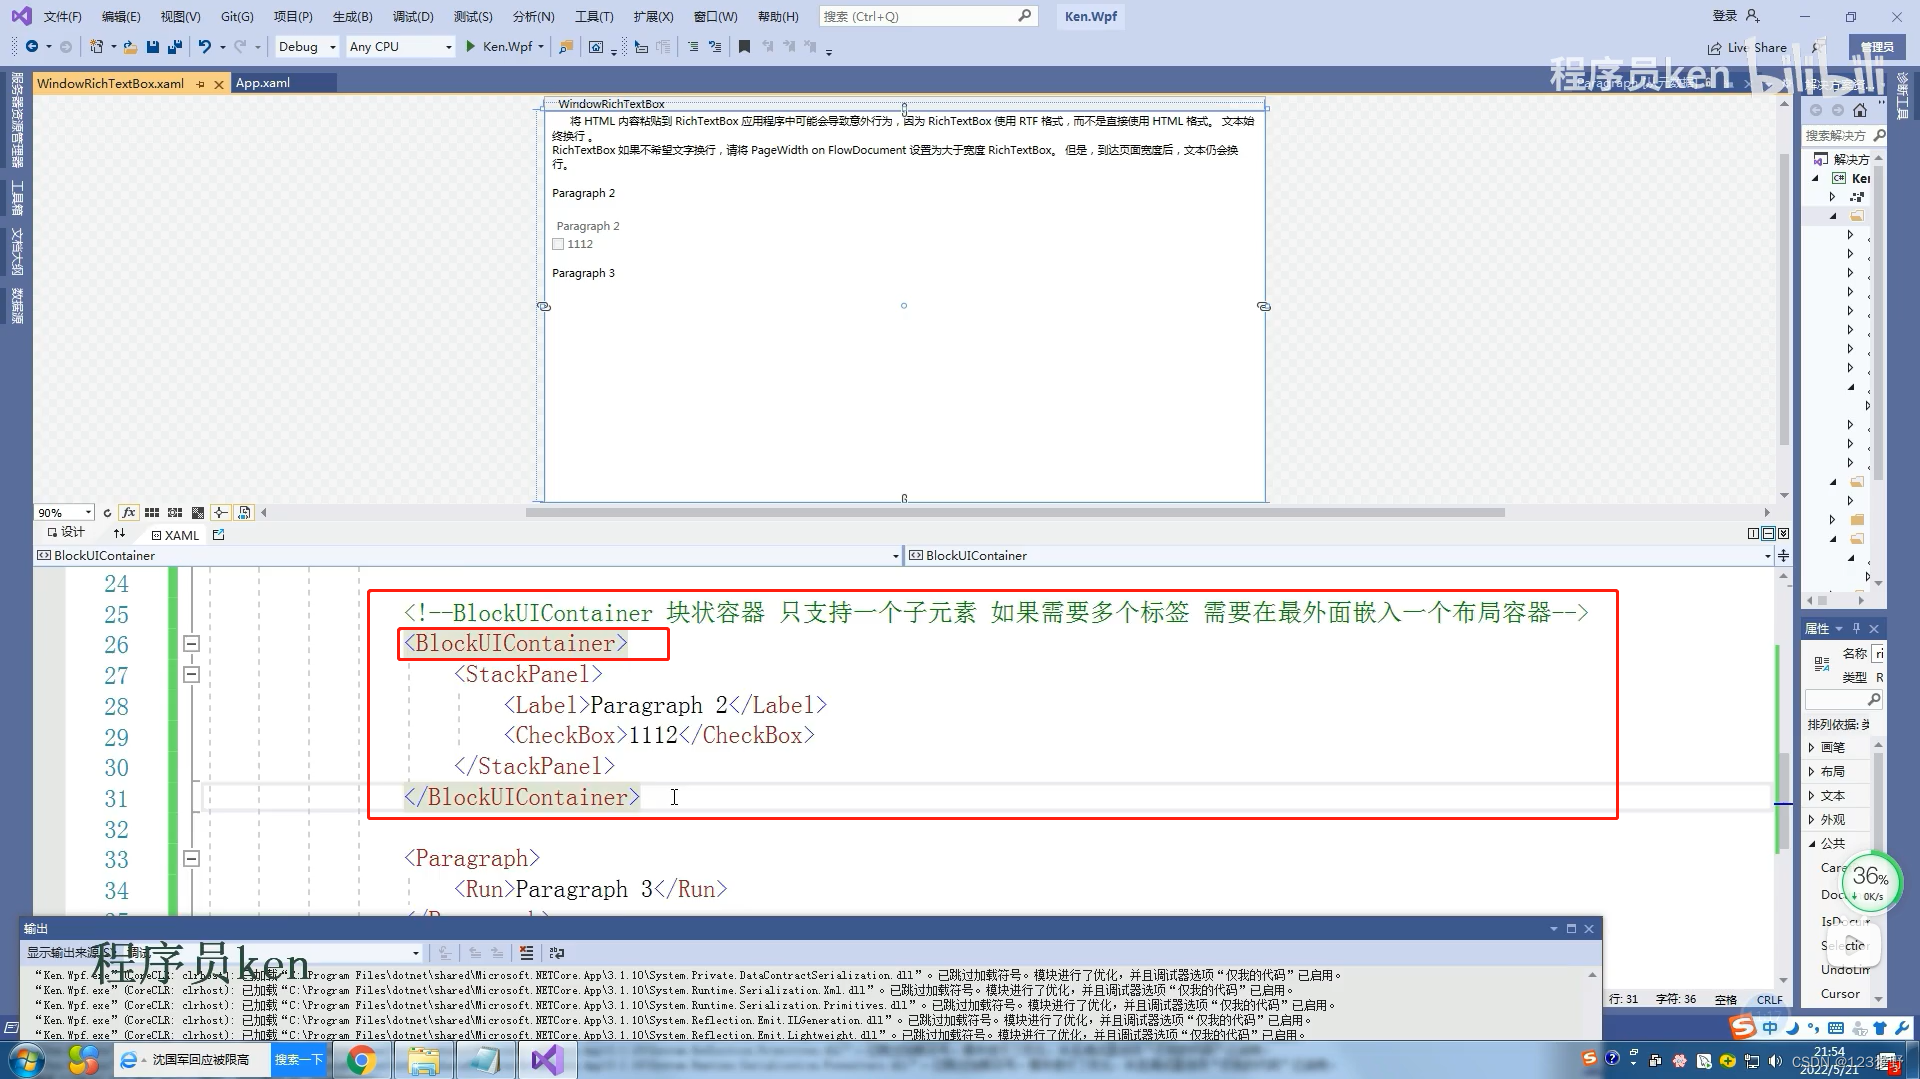Toggle word wrap in the output panel
The image size is (1920, 1079).
tap(557, 953)
